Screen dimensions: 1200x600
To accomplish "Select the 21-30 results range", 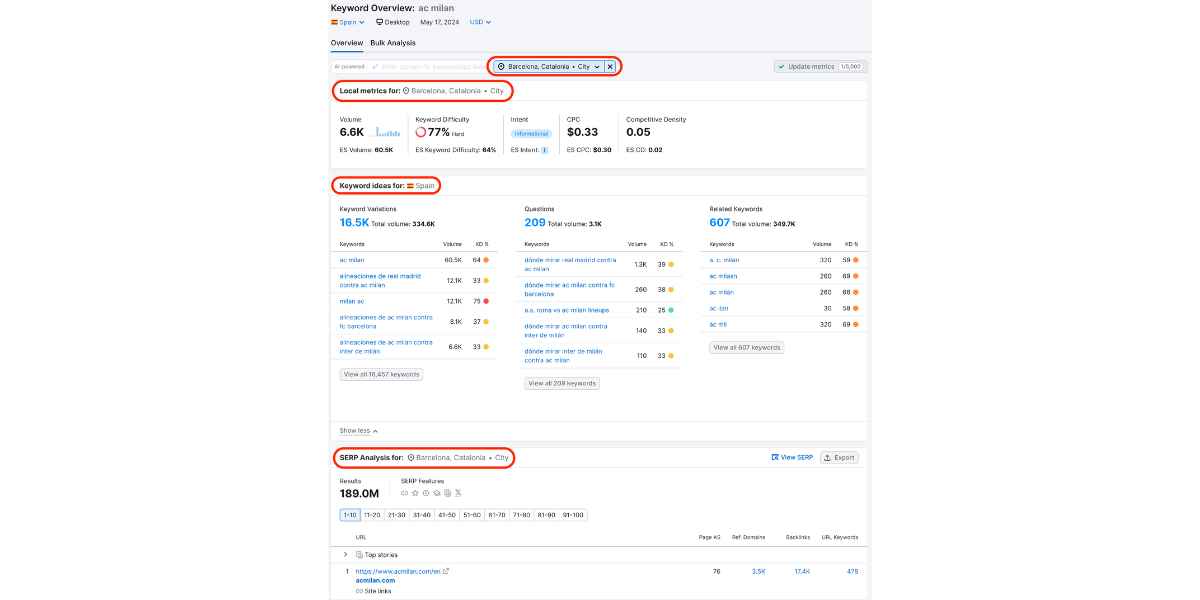I will [x=396, y=515].
